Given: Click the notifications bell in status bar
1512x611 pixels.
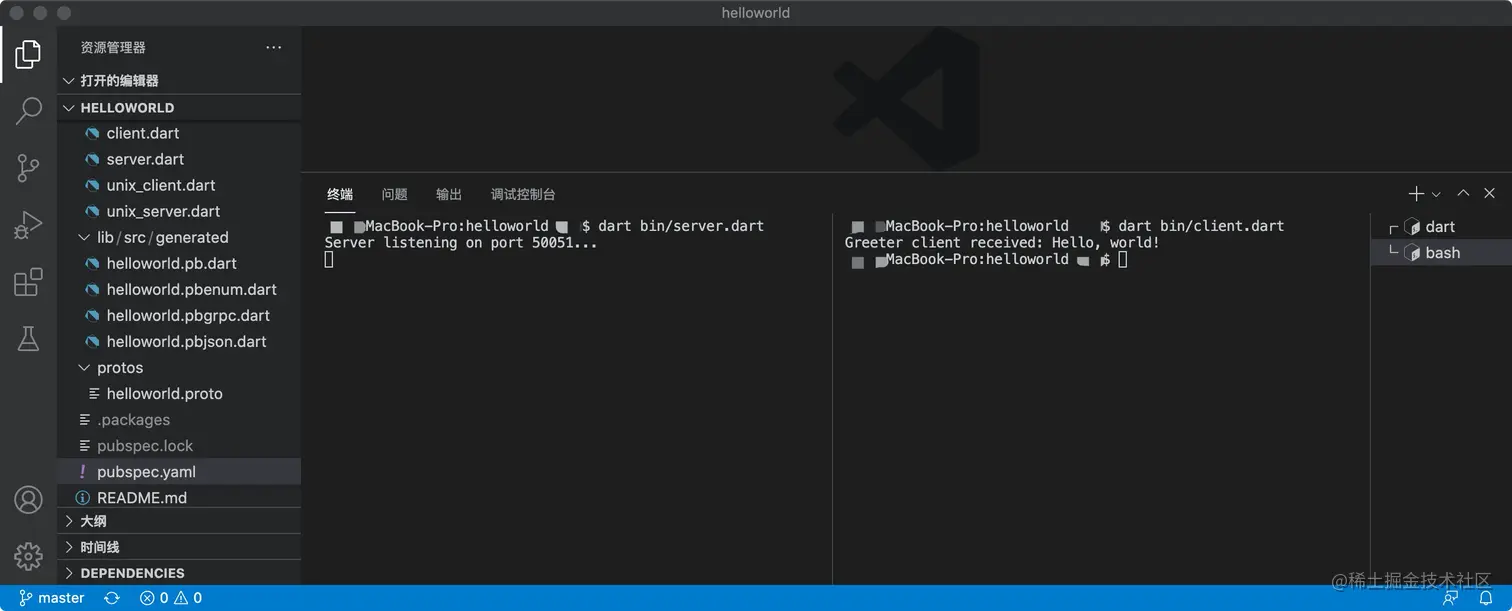Looking at the screenshot, I should tap(1486, 598).
